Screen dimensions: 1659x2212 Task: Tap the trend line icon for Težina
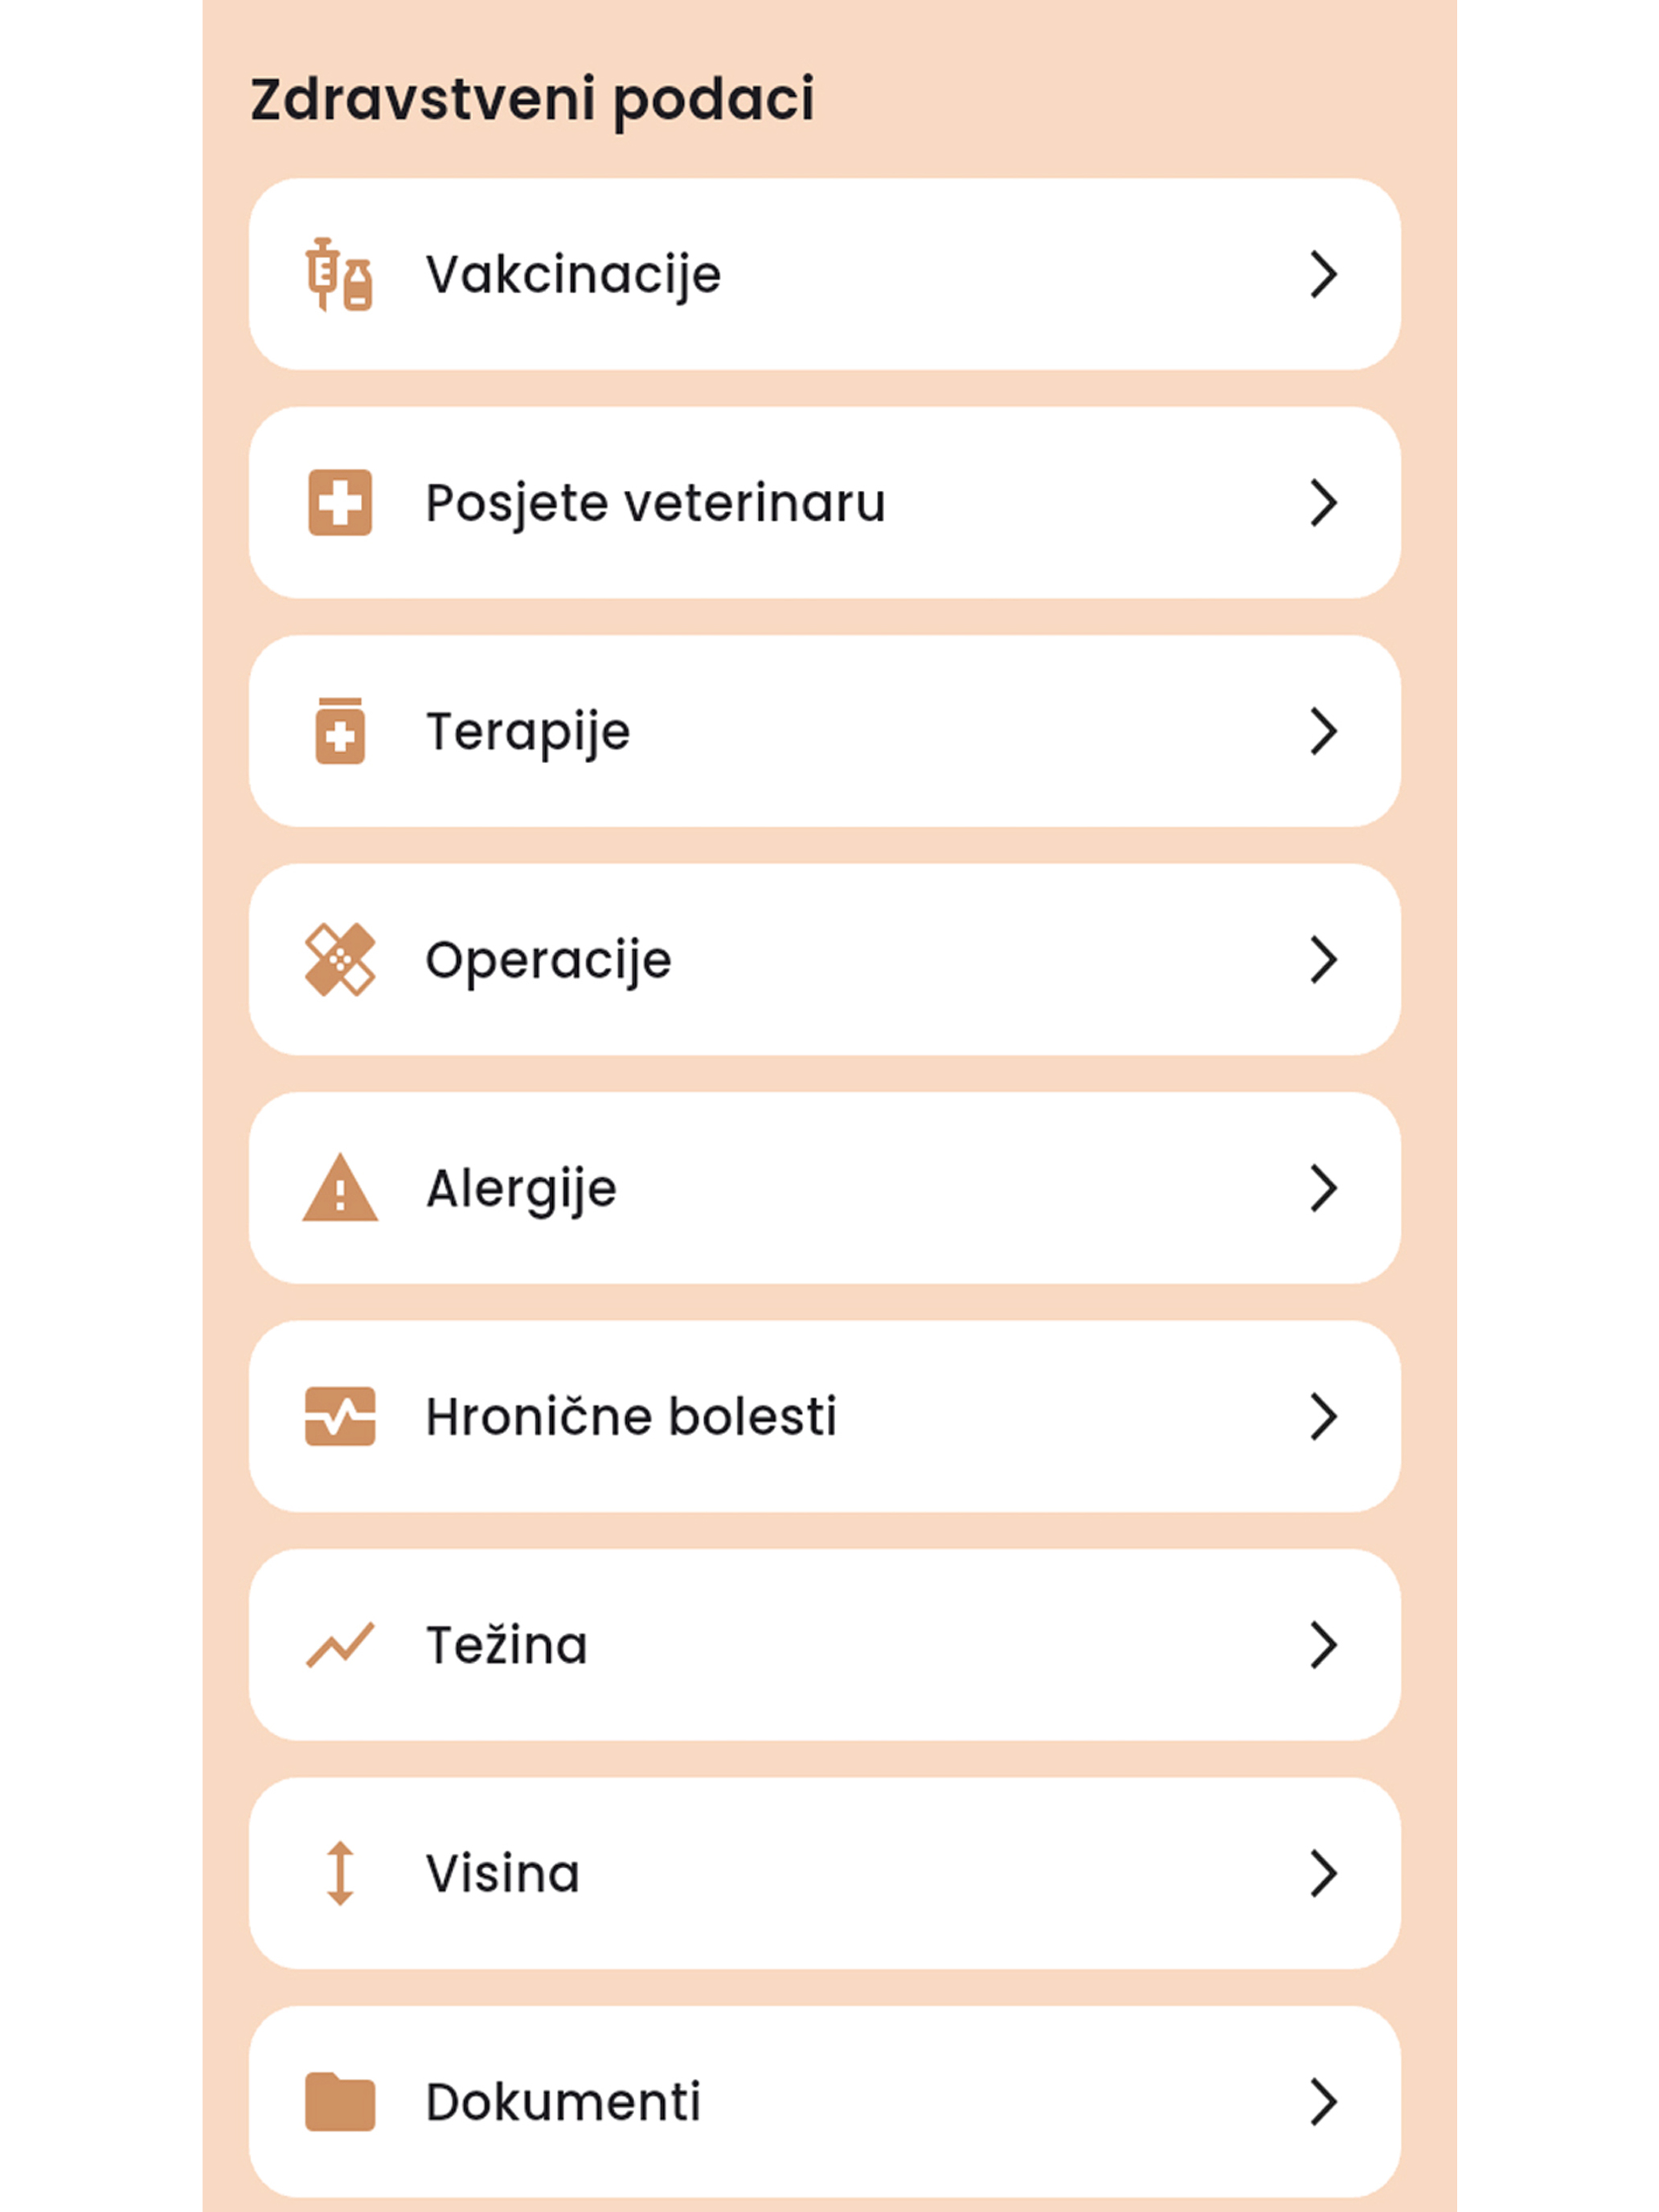point(340,1644)
